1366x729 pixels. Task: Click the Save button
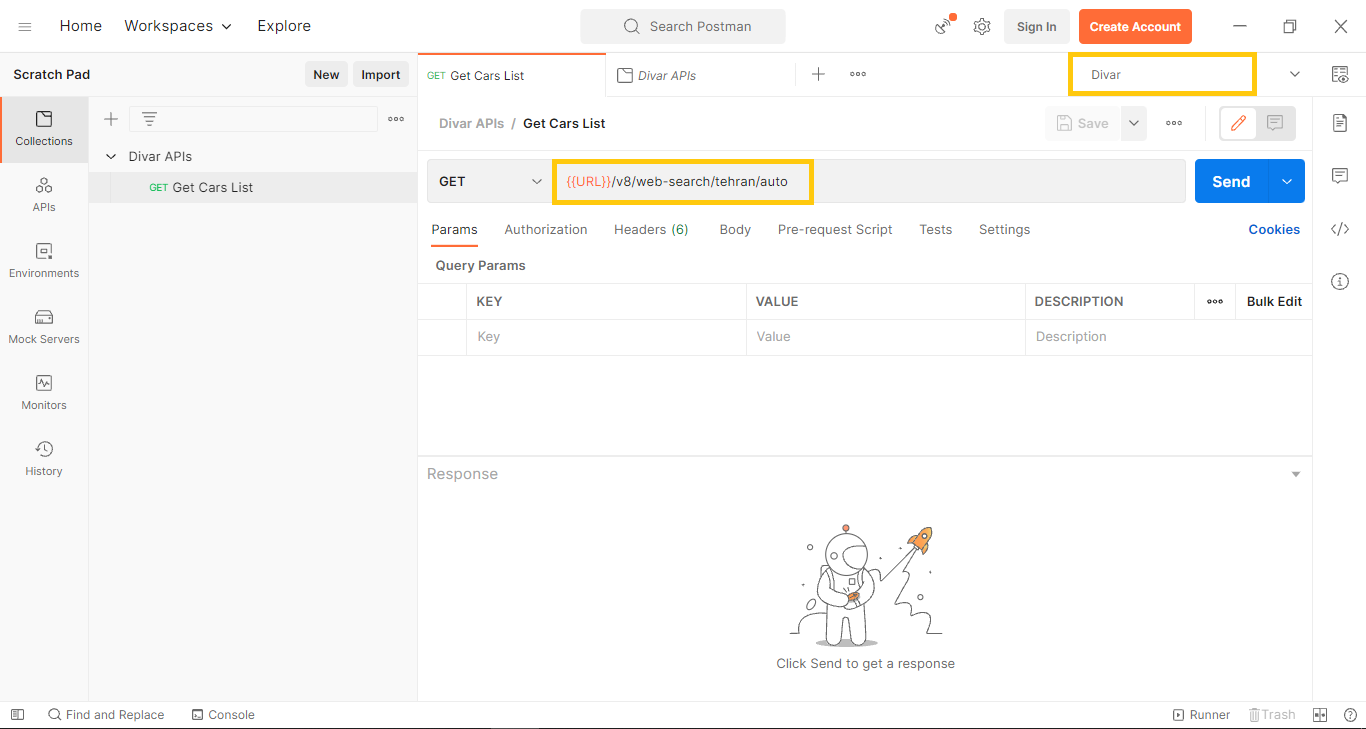coord(1083,123)
